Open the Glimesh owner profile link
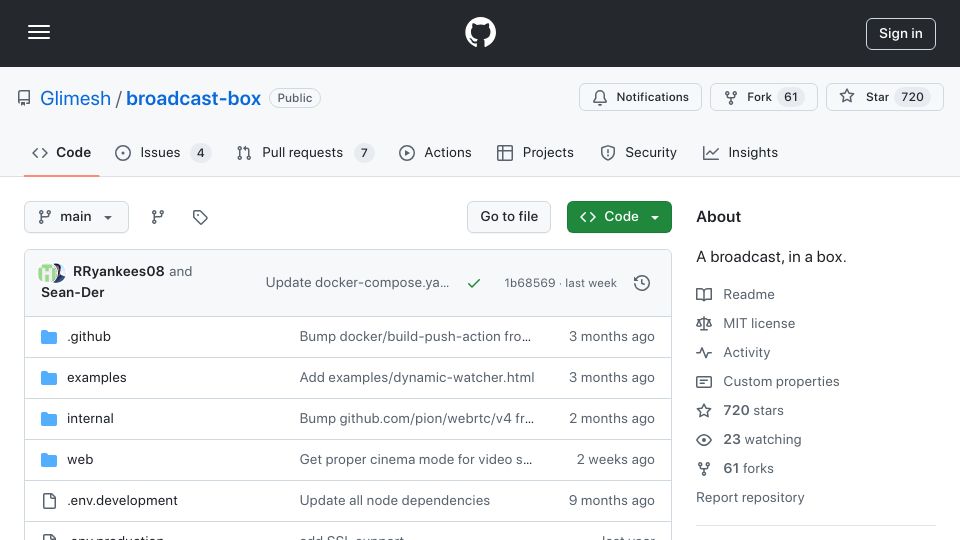This screenshot has height=540, width=960. 75,98
